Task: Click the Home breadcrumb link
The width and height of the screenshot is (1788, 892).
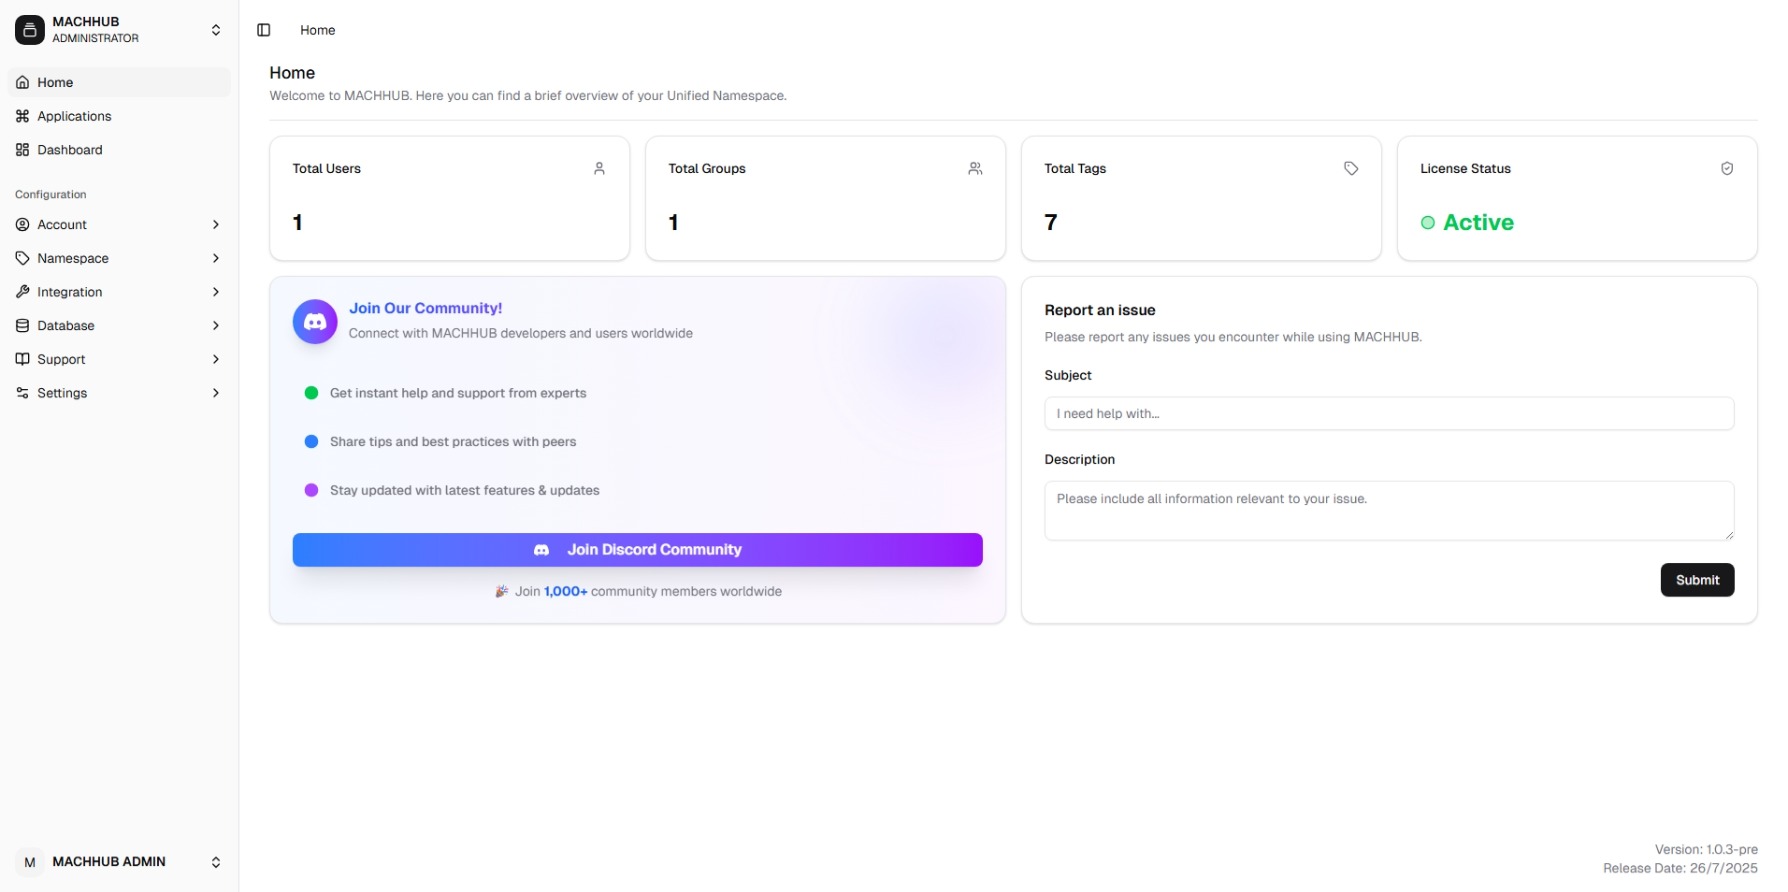Action: pyautogui.click(x=318, y=30)
